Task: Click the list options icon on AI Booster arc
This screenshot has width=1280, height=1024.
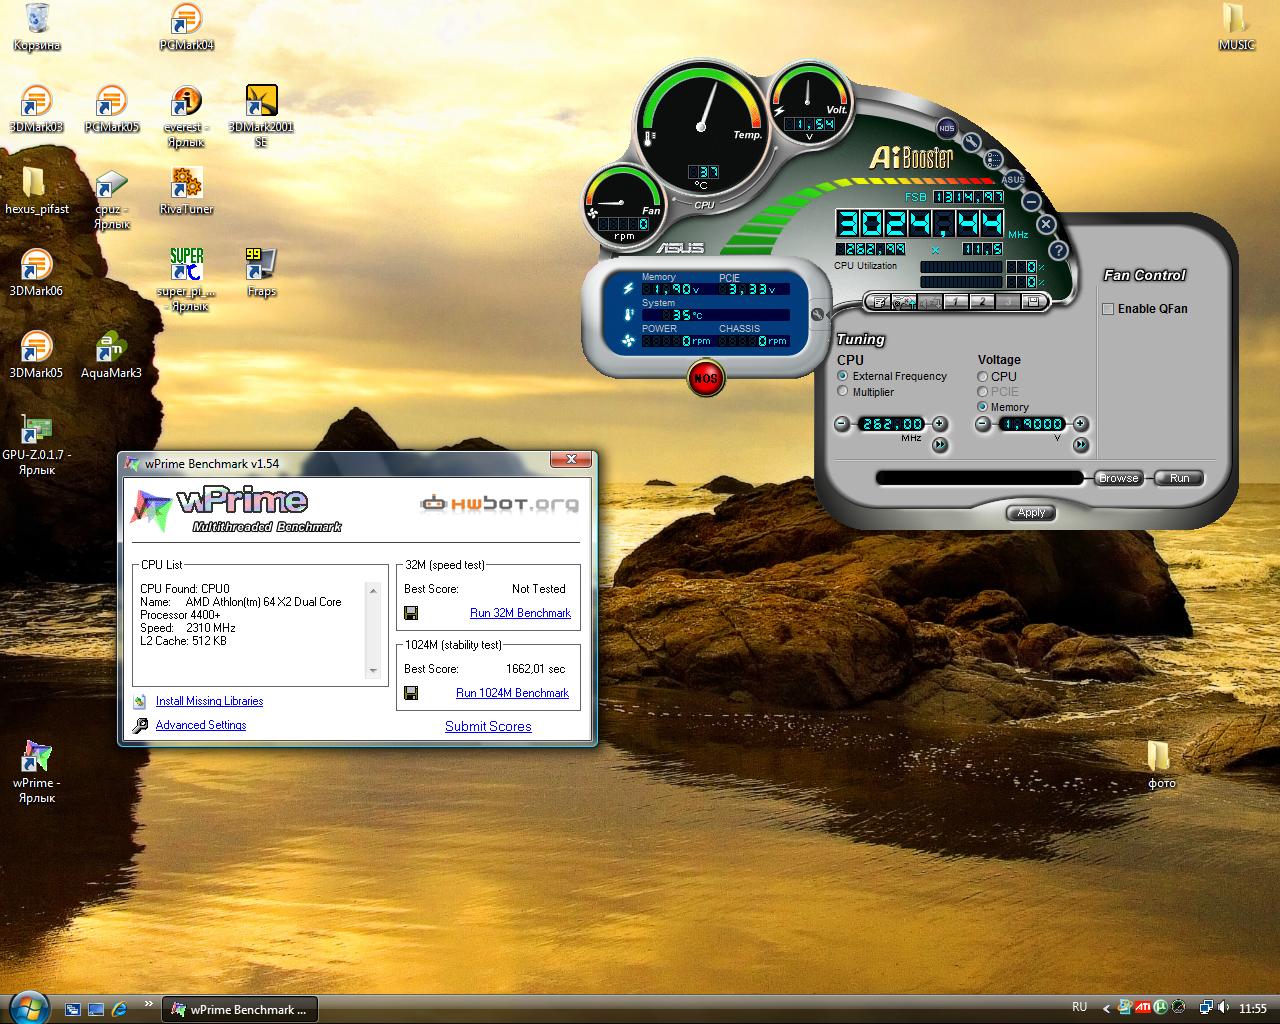Action: (993, 158)
